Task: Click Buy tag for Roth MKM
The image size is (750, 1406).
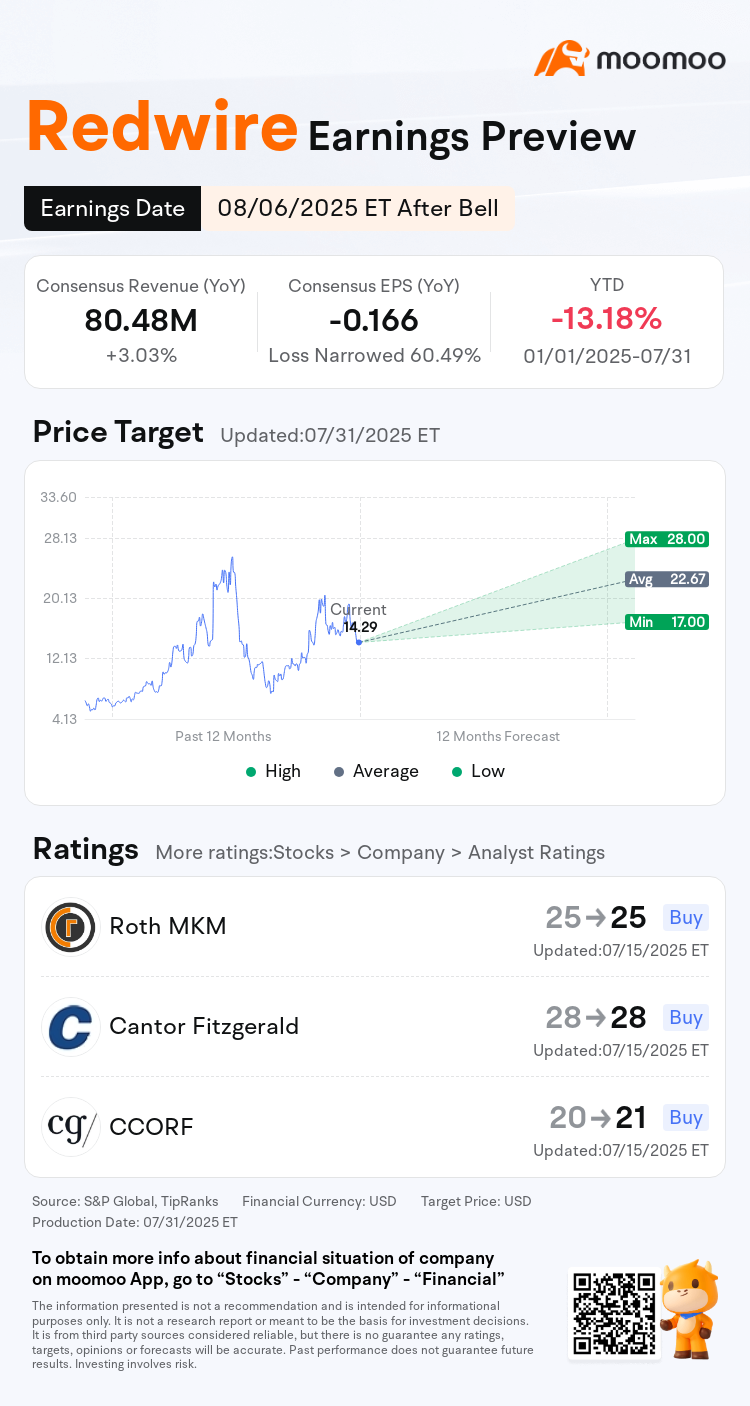Action: coord(686,917)
